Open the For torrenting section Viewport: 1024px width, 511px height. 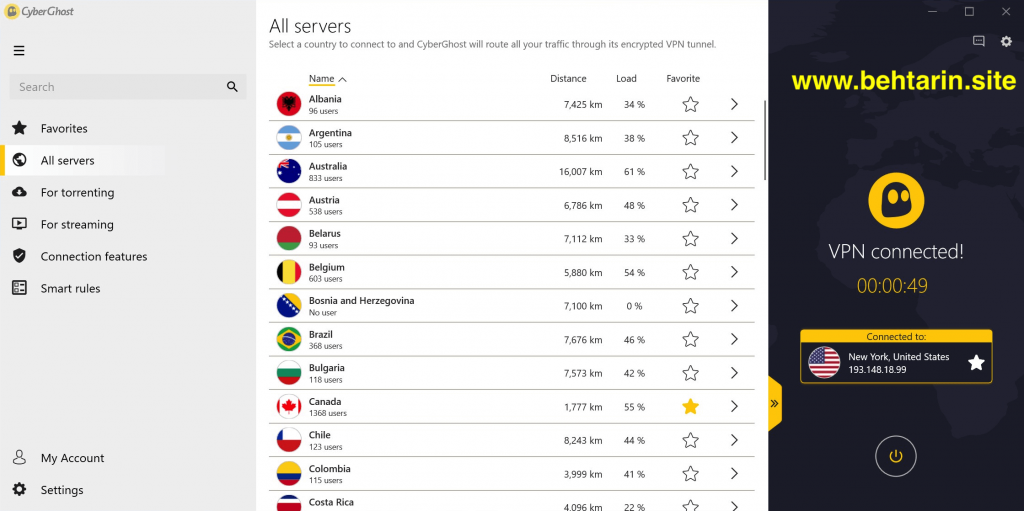[x=77, y=192]
